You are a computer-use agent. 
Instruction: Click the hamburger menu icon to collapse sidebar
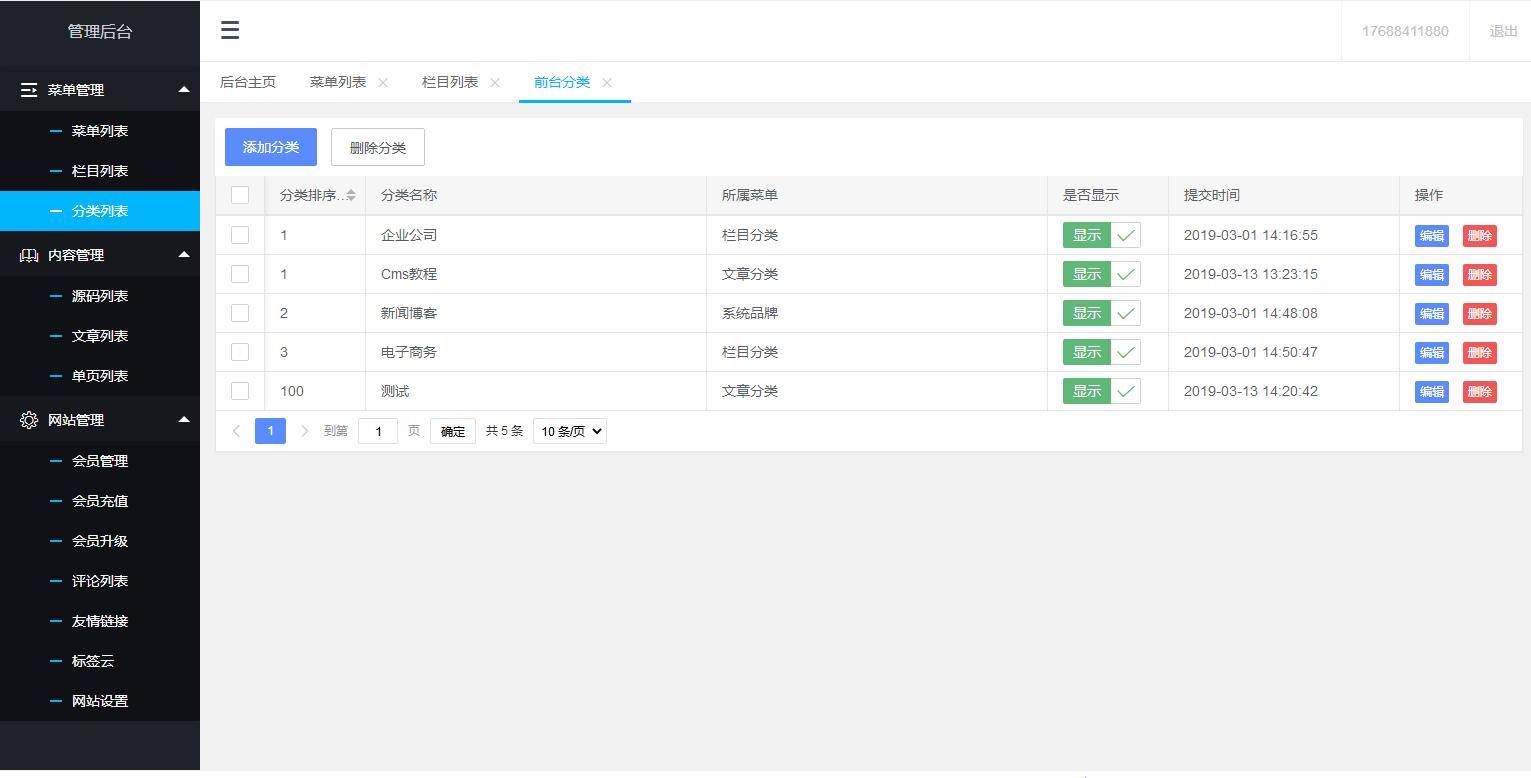pos(230,30)
